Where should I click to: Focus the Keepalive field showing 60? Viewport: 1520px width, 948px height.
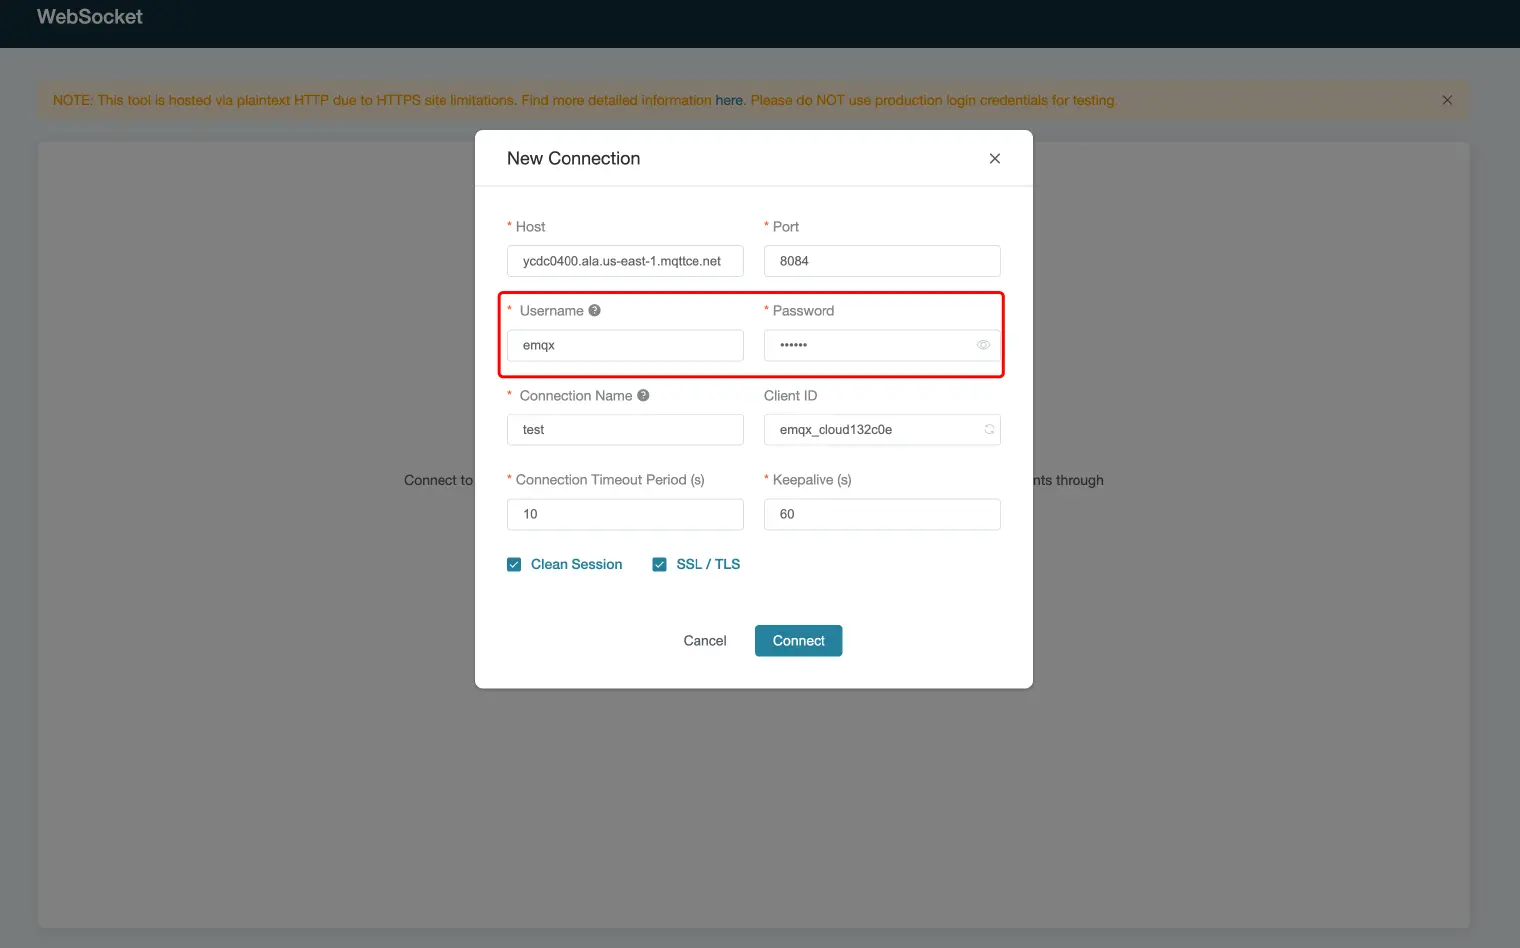tap(882, 514)
